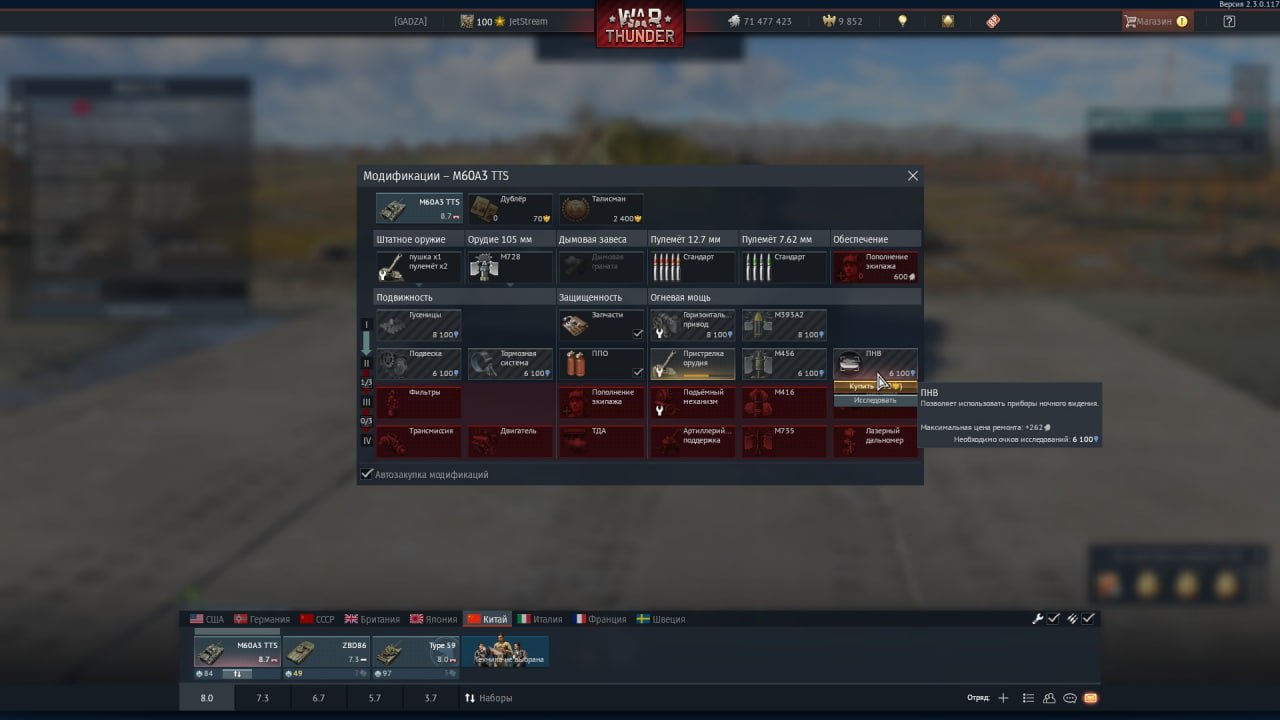Pick the Пристрелка орудия modification
Screen dimensions: 1280x720
click(693, 364)
